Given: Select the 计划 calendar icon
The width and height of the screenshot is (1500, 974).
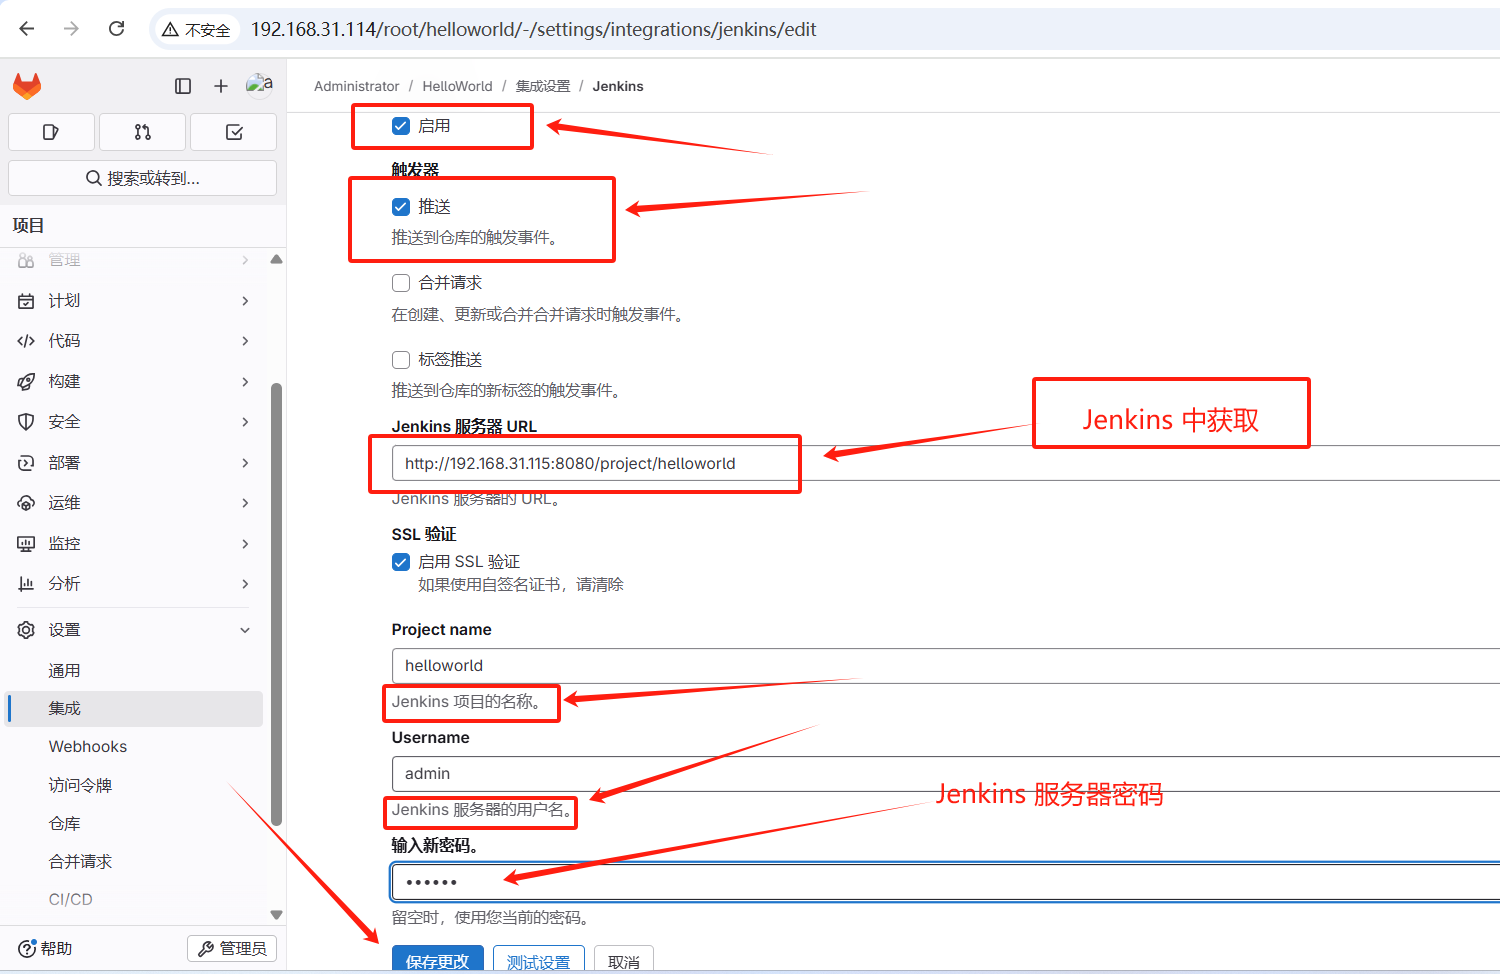Looking at the screenshot, I should 26,301.
